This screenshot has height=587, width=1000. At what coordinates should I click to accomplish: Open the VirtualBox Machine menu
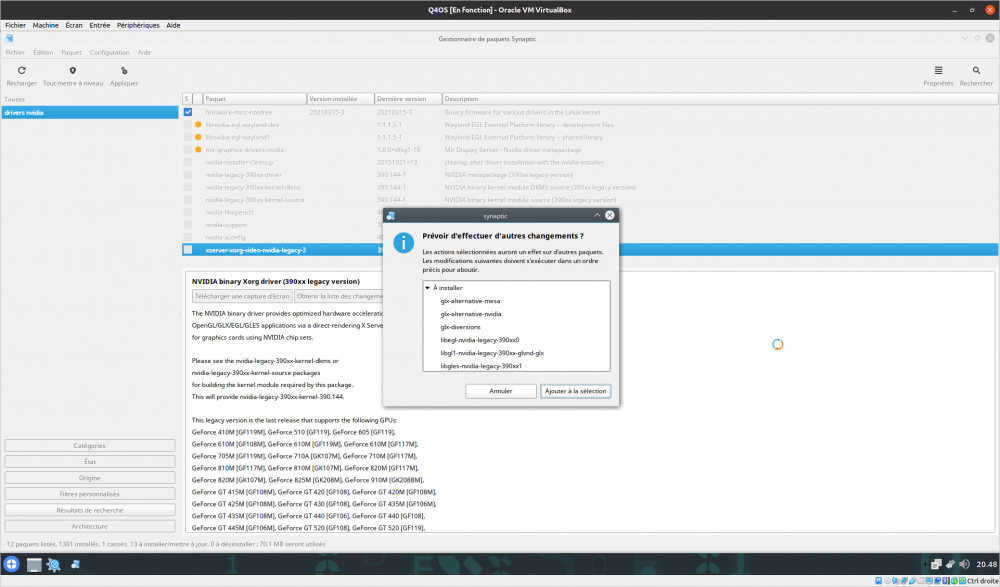(x=45, y=25)
